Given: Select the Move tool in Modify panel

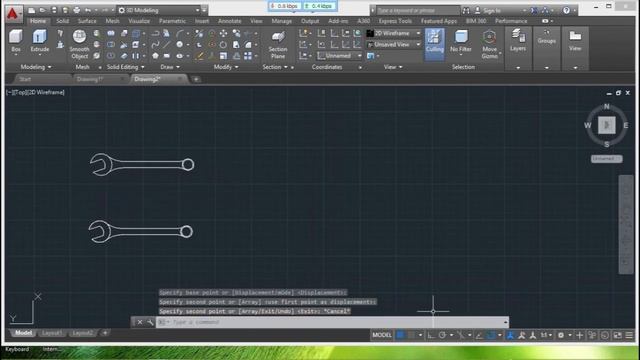Looking at the screenshot, I should pos(224,33).
